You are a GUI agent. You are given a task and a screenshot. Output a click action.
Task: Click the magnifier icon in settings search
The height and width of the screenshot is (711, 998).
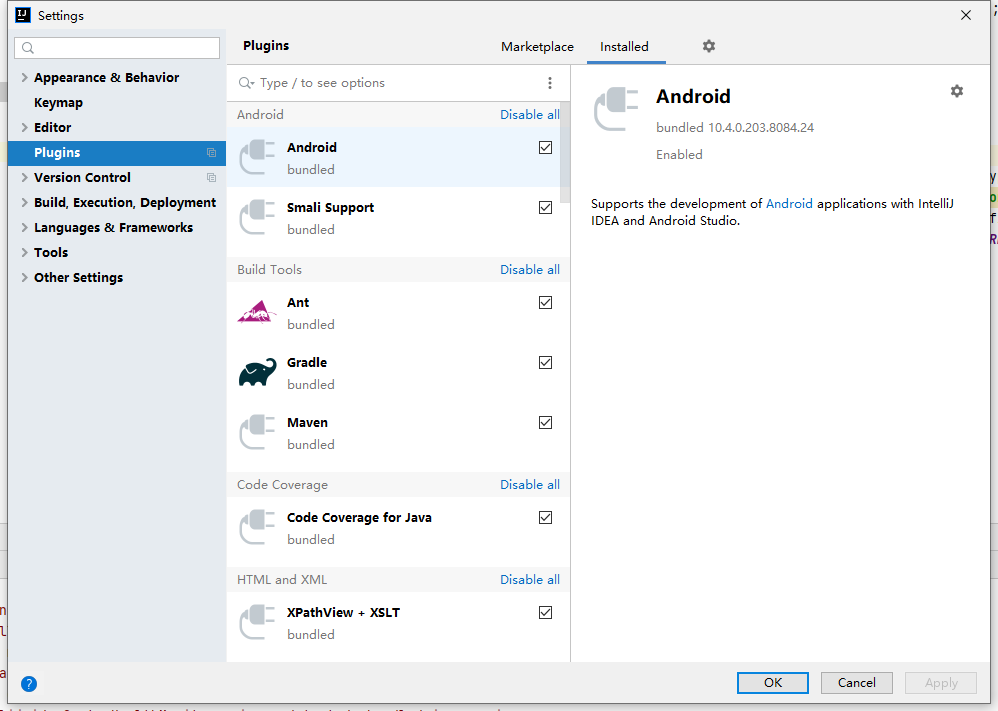[x=28, y=48]
